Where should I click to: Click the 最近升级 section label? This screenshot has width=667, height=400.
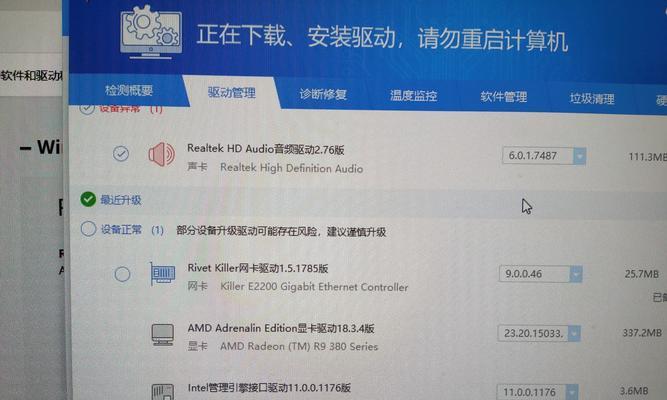click(121, 200)
